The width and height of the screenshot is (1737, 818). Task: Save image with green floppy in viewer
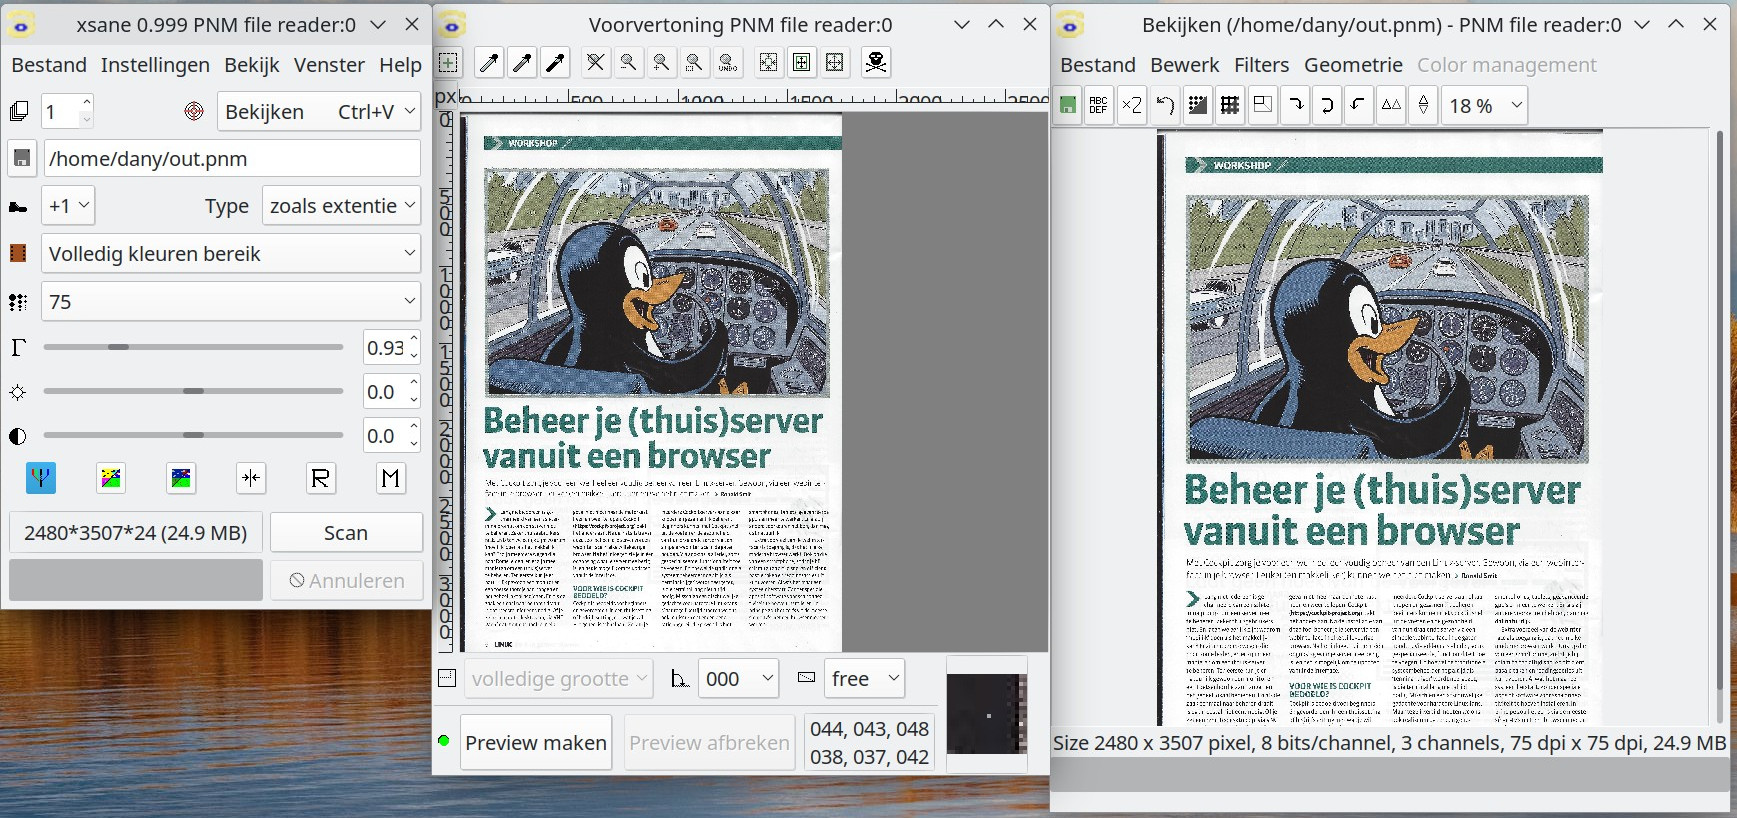coord(1068,105)
